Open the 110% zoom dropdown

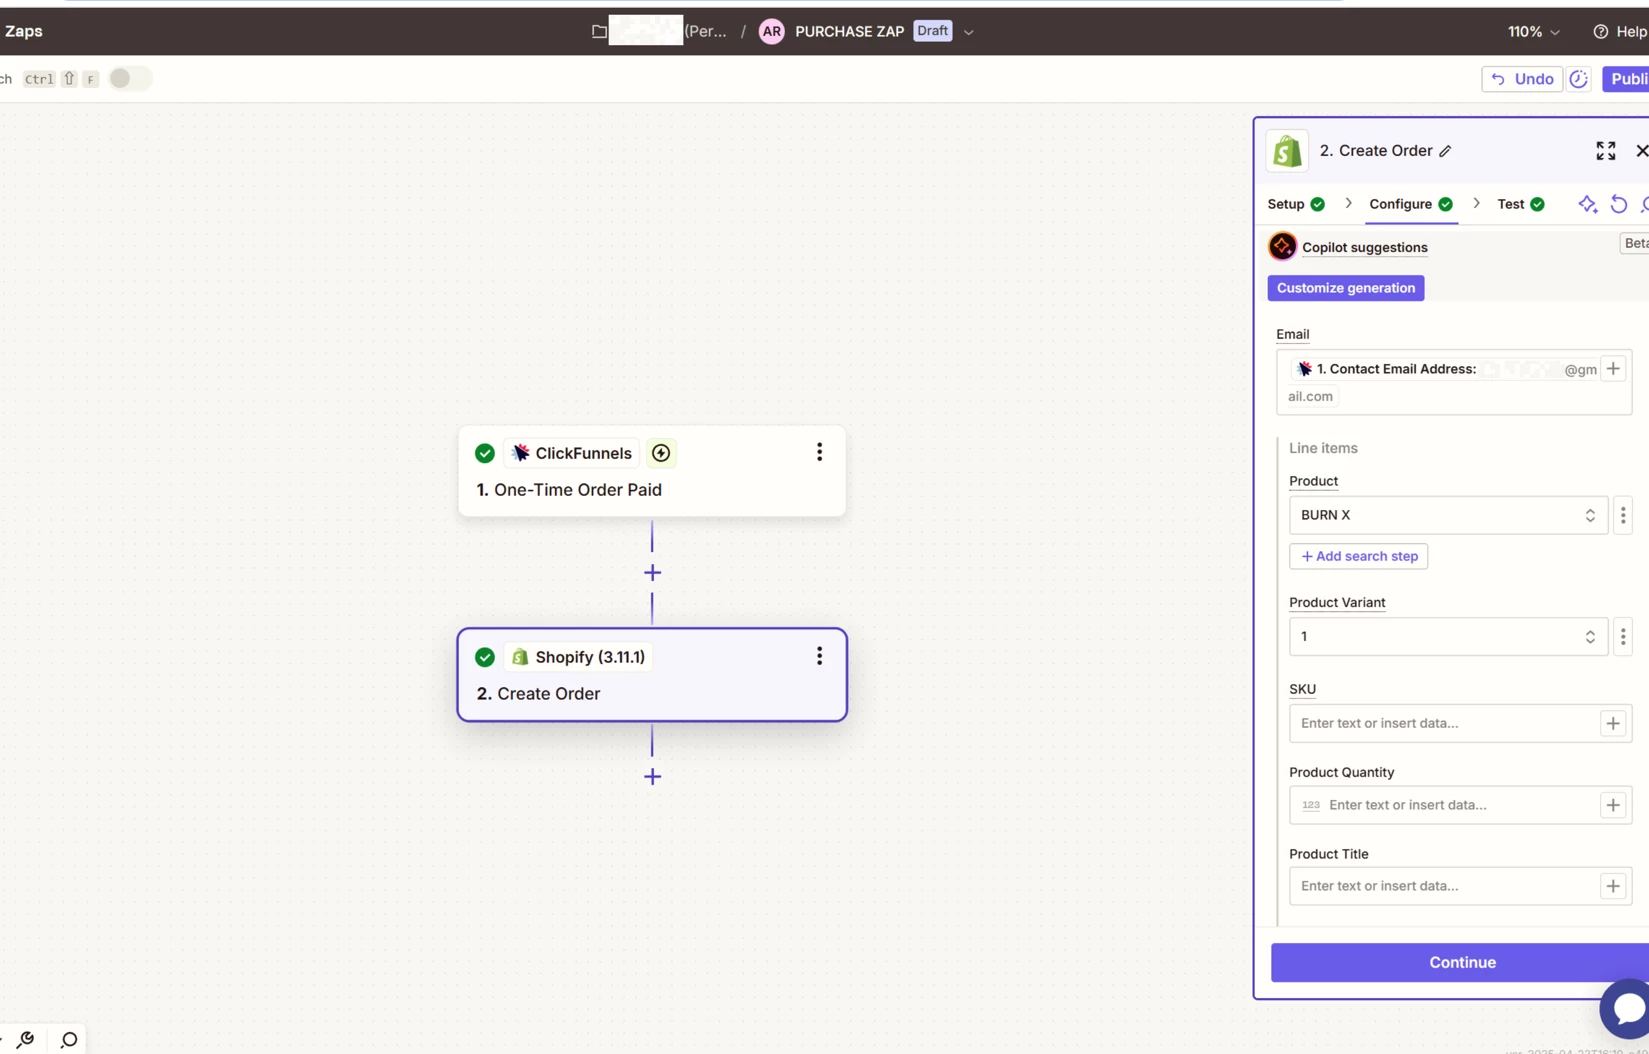(x=1533, y=32)
